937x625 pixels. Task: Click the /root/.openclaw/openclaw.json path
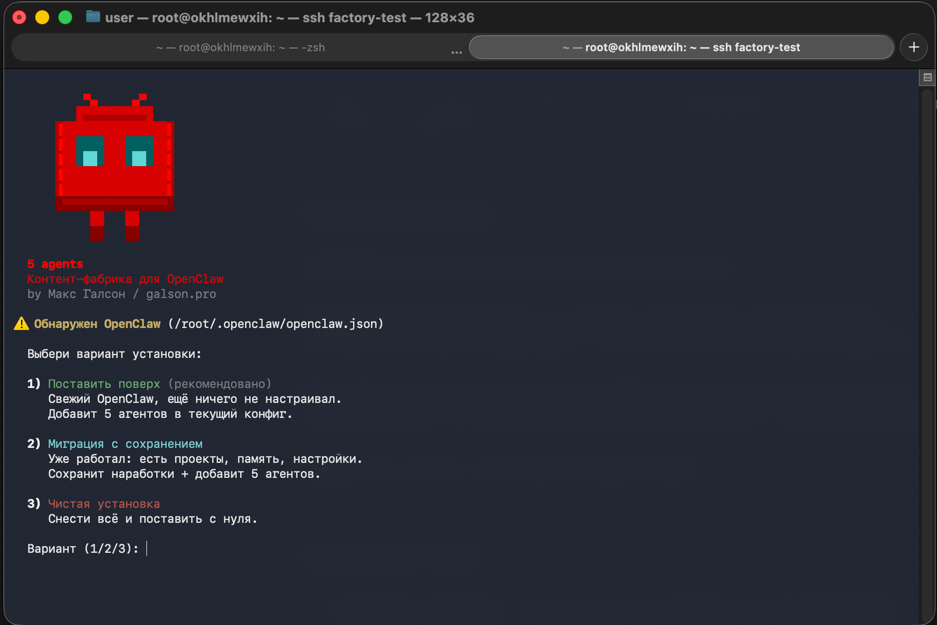tap(275, 324)
